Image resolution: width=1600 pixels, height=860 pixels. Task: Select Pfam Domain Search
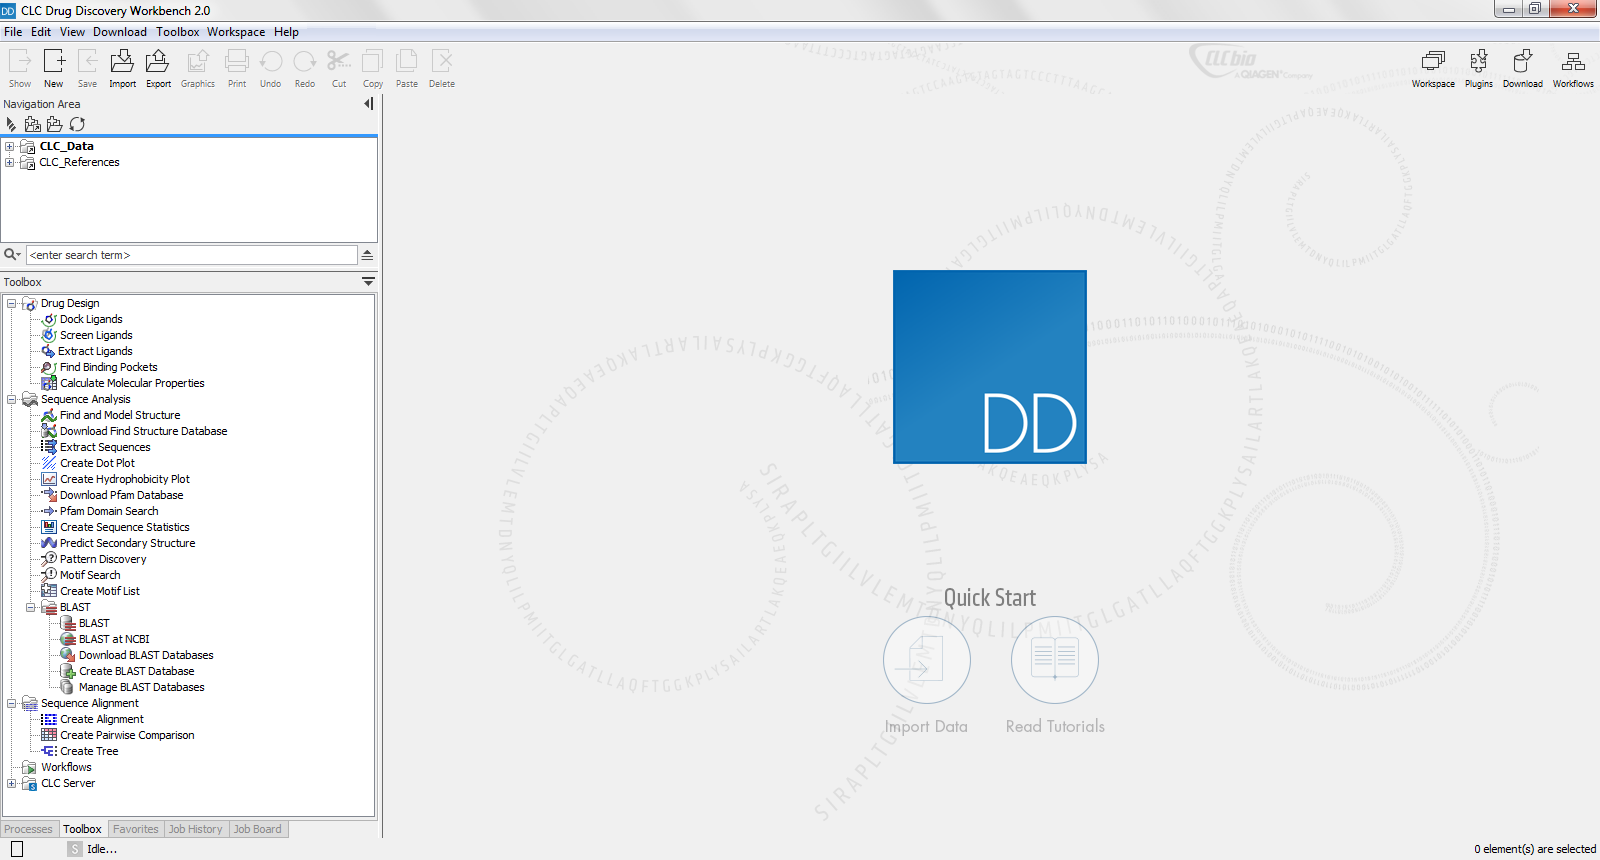[x=109, y=511]
